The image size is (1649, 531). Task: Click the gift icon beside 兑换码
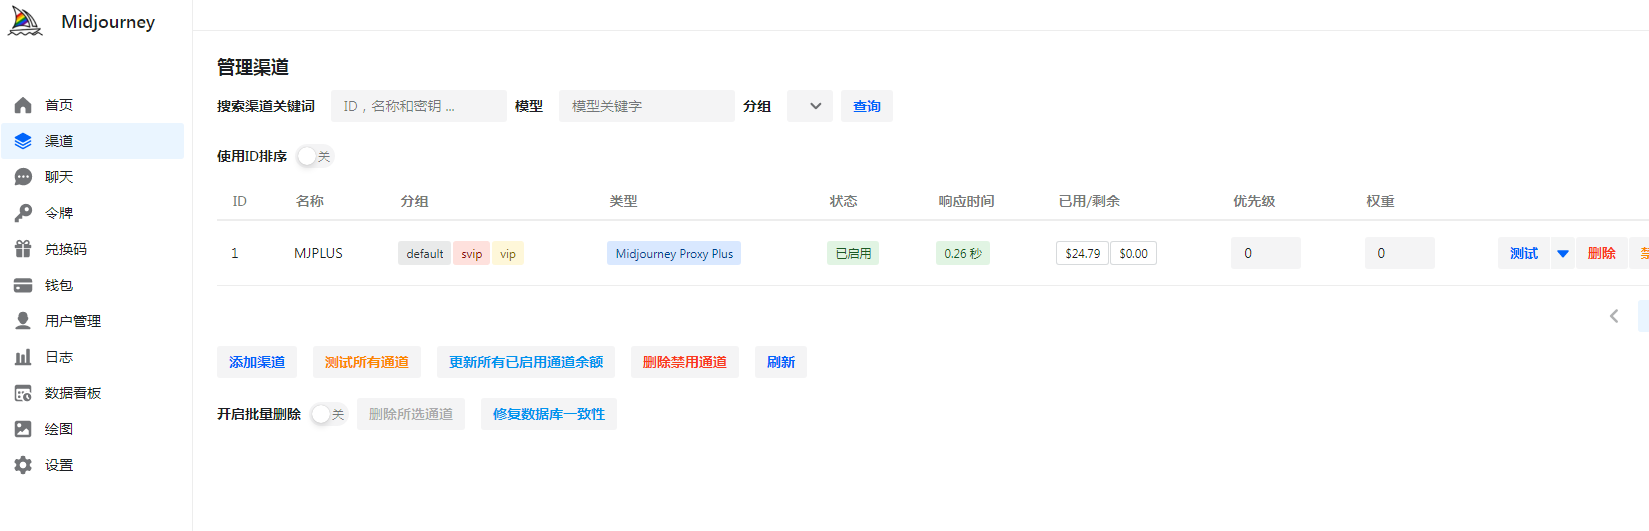(x=23, y=249)
